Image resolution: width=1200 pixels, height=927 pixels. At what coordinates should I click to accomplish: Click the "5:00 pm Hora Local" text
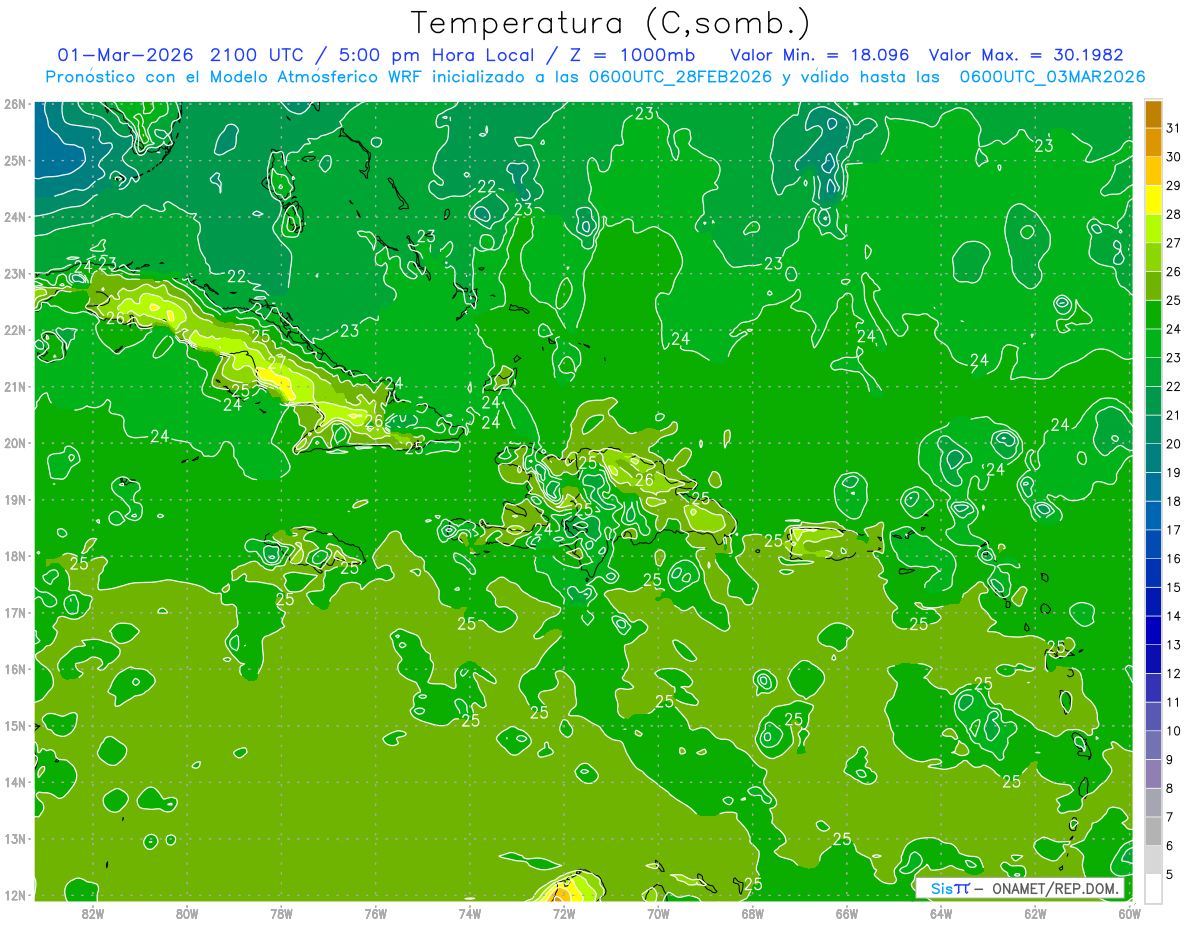438,55
